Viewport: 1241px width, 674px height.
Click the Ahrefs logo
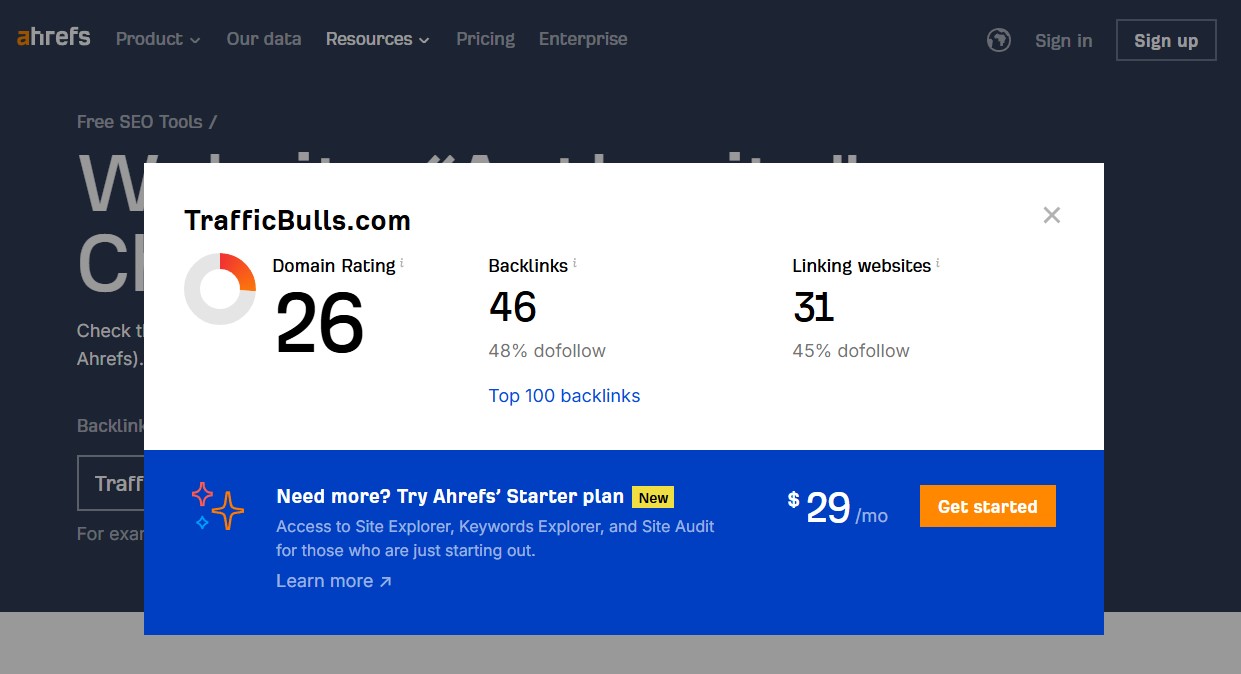[53, 38]
